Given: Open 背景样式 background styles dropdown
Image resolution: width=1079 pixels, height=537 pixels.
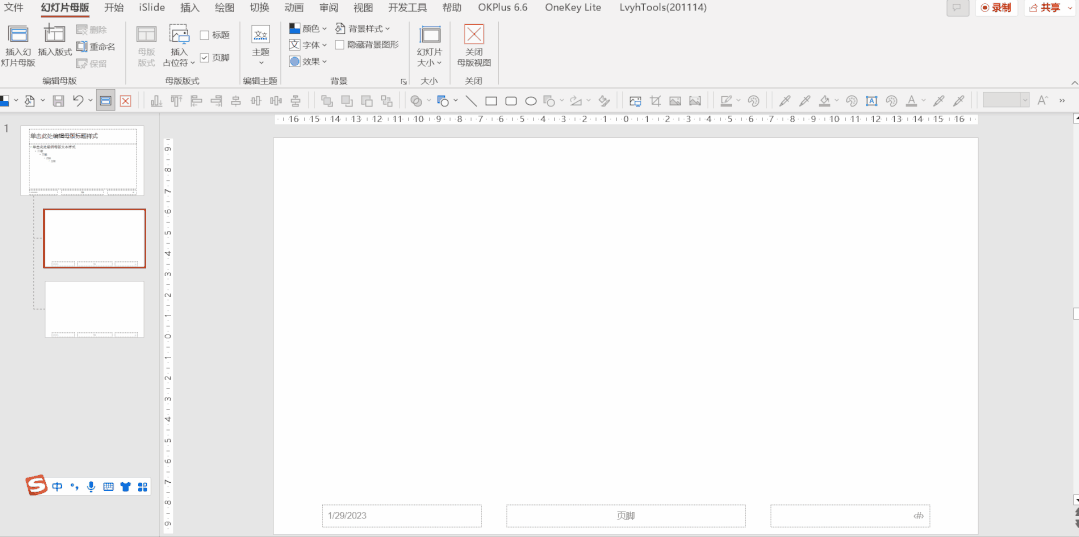Looking at the screenshot, I should pyautogui.click(x=363, y=28).
